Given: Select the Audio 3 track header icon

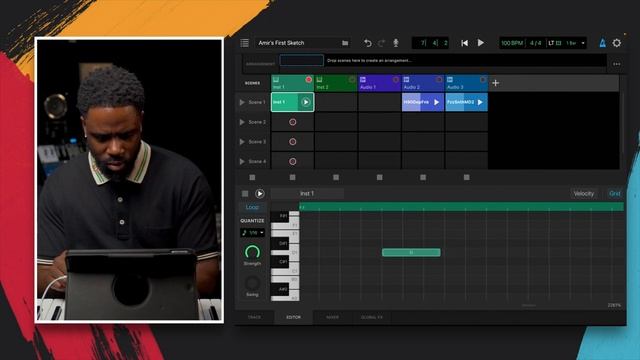Looking at the screenshot, I should pos(450,79).
